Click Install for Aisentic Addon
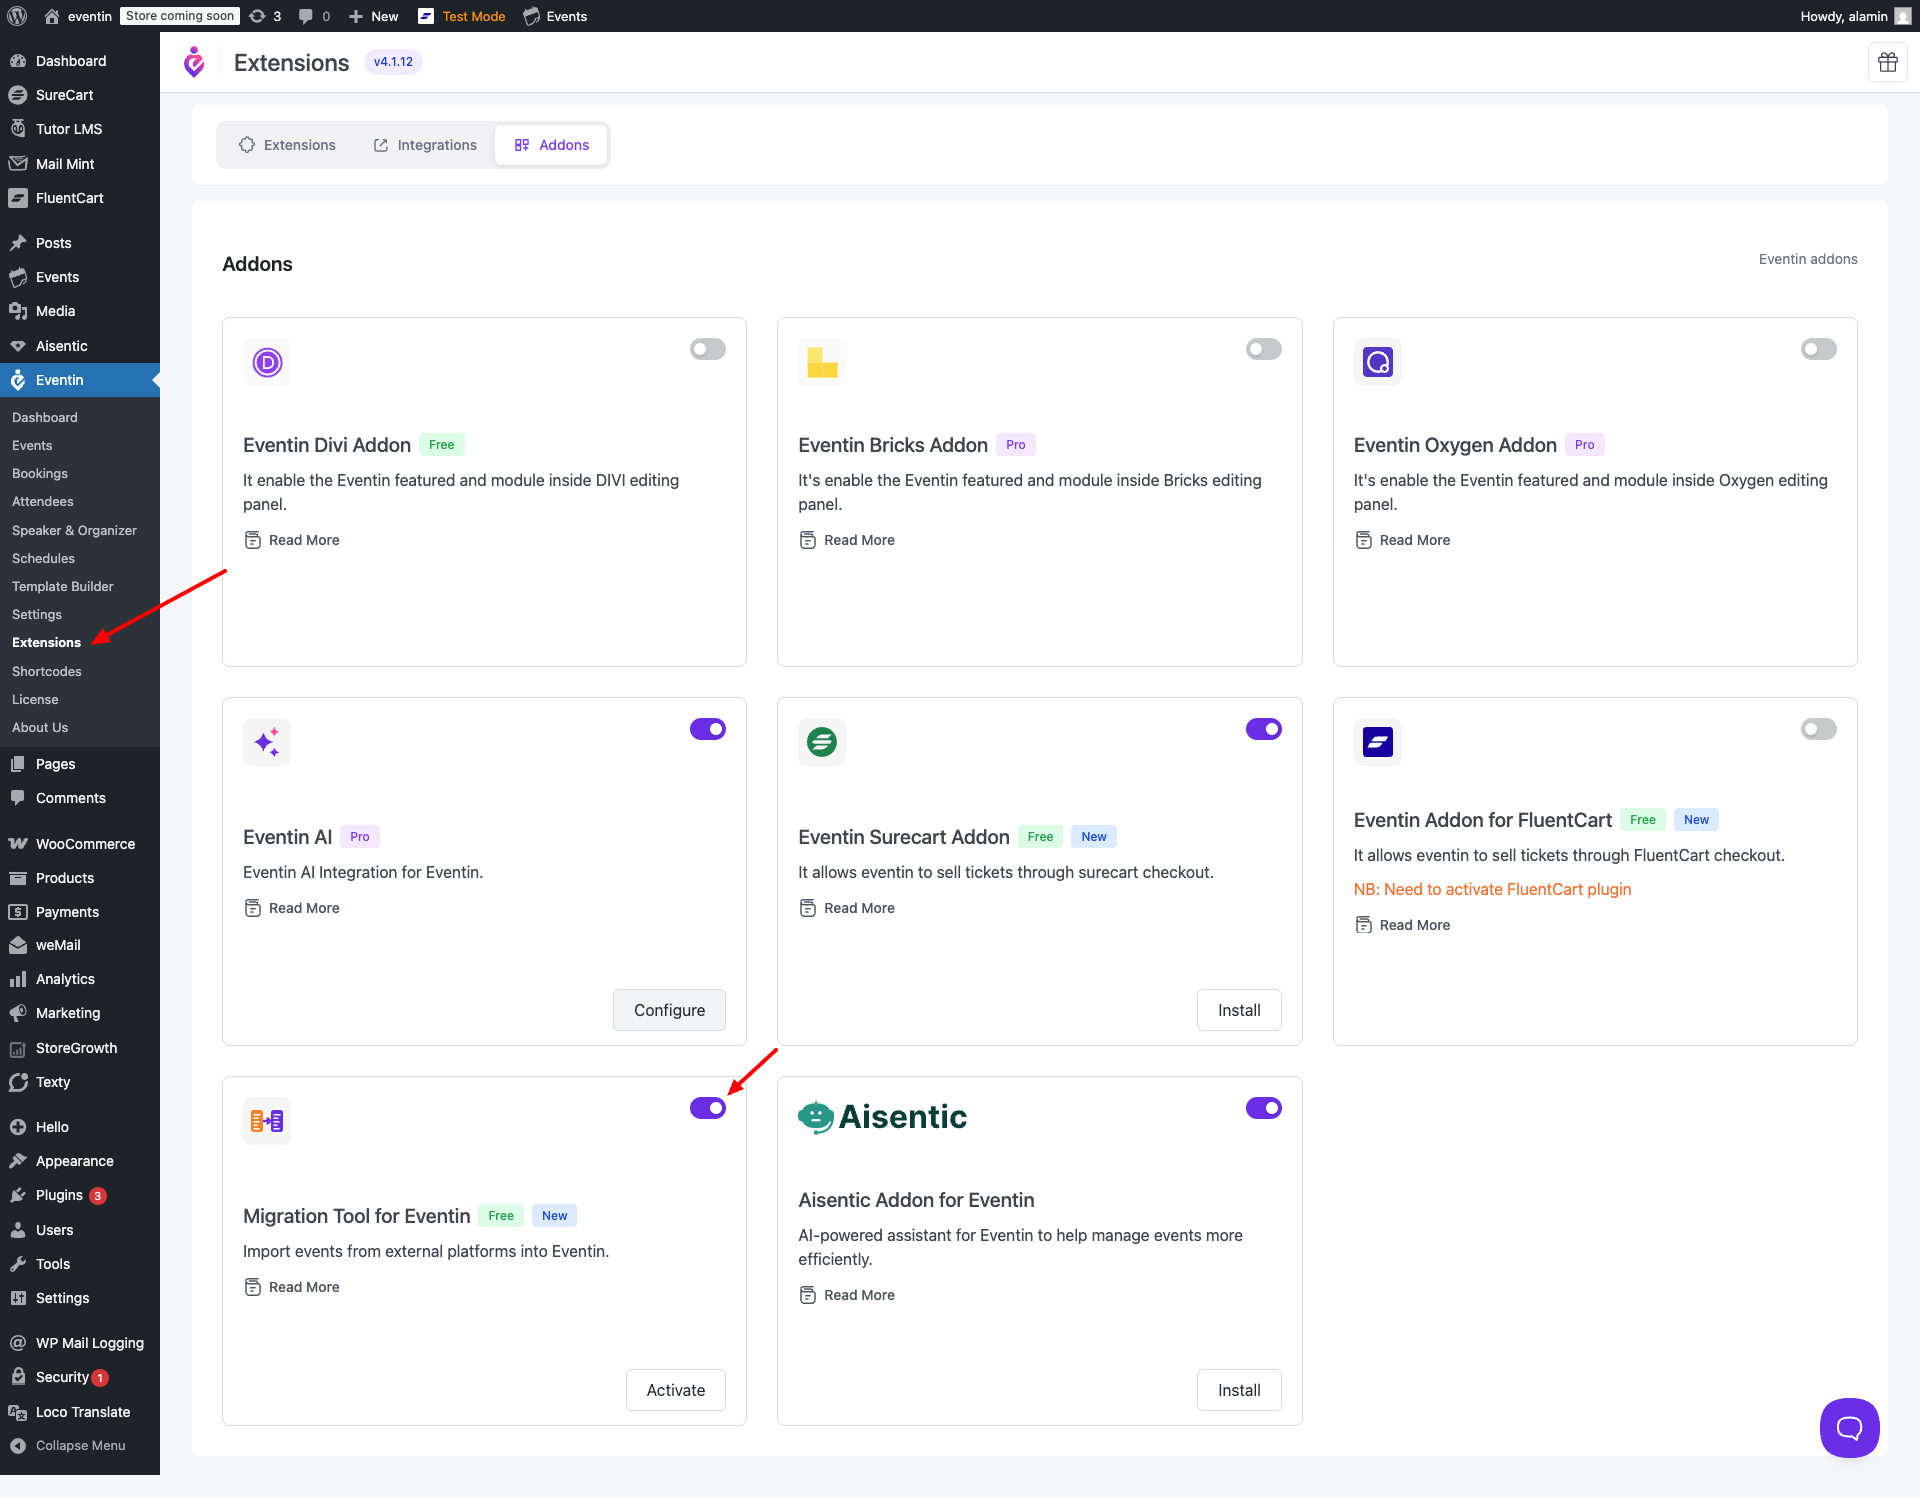Image resolution: width=1920 pixels, height=1498 pixels. (1239, 1390)
